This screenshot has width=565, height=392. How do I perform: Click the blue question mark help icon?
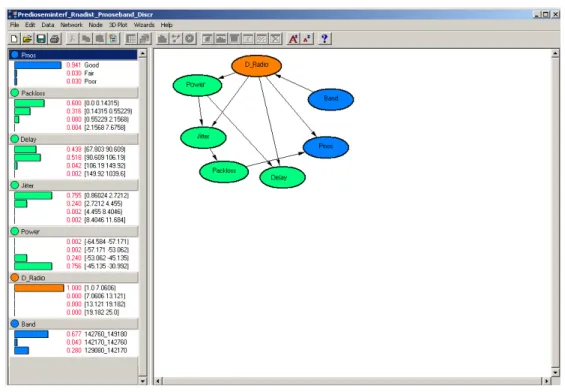325,39
